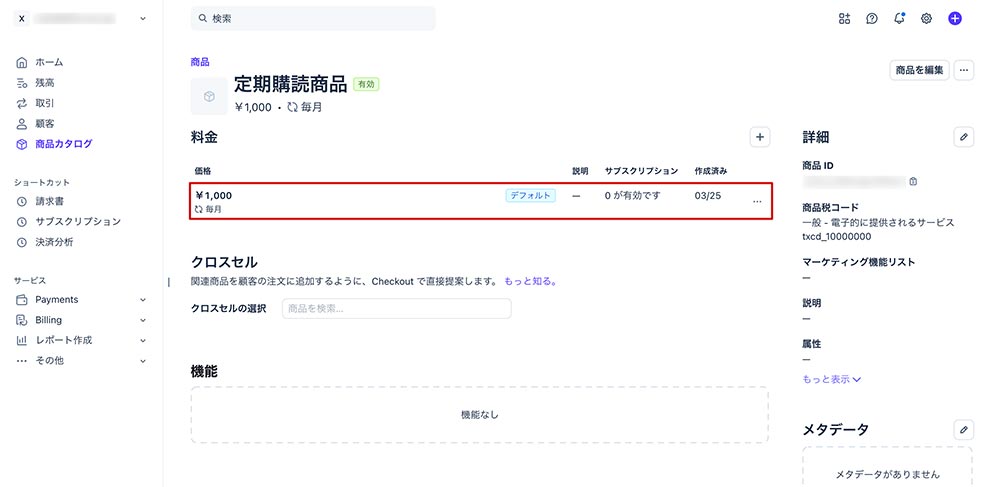The image size is (1000, 487).
Task: Follow the もっと知る link
Action: click(530, 282)
